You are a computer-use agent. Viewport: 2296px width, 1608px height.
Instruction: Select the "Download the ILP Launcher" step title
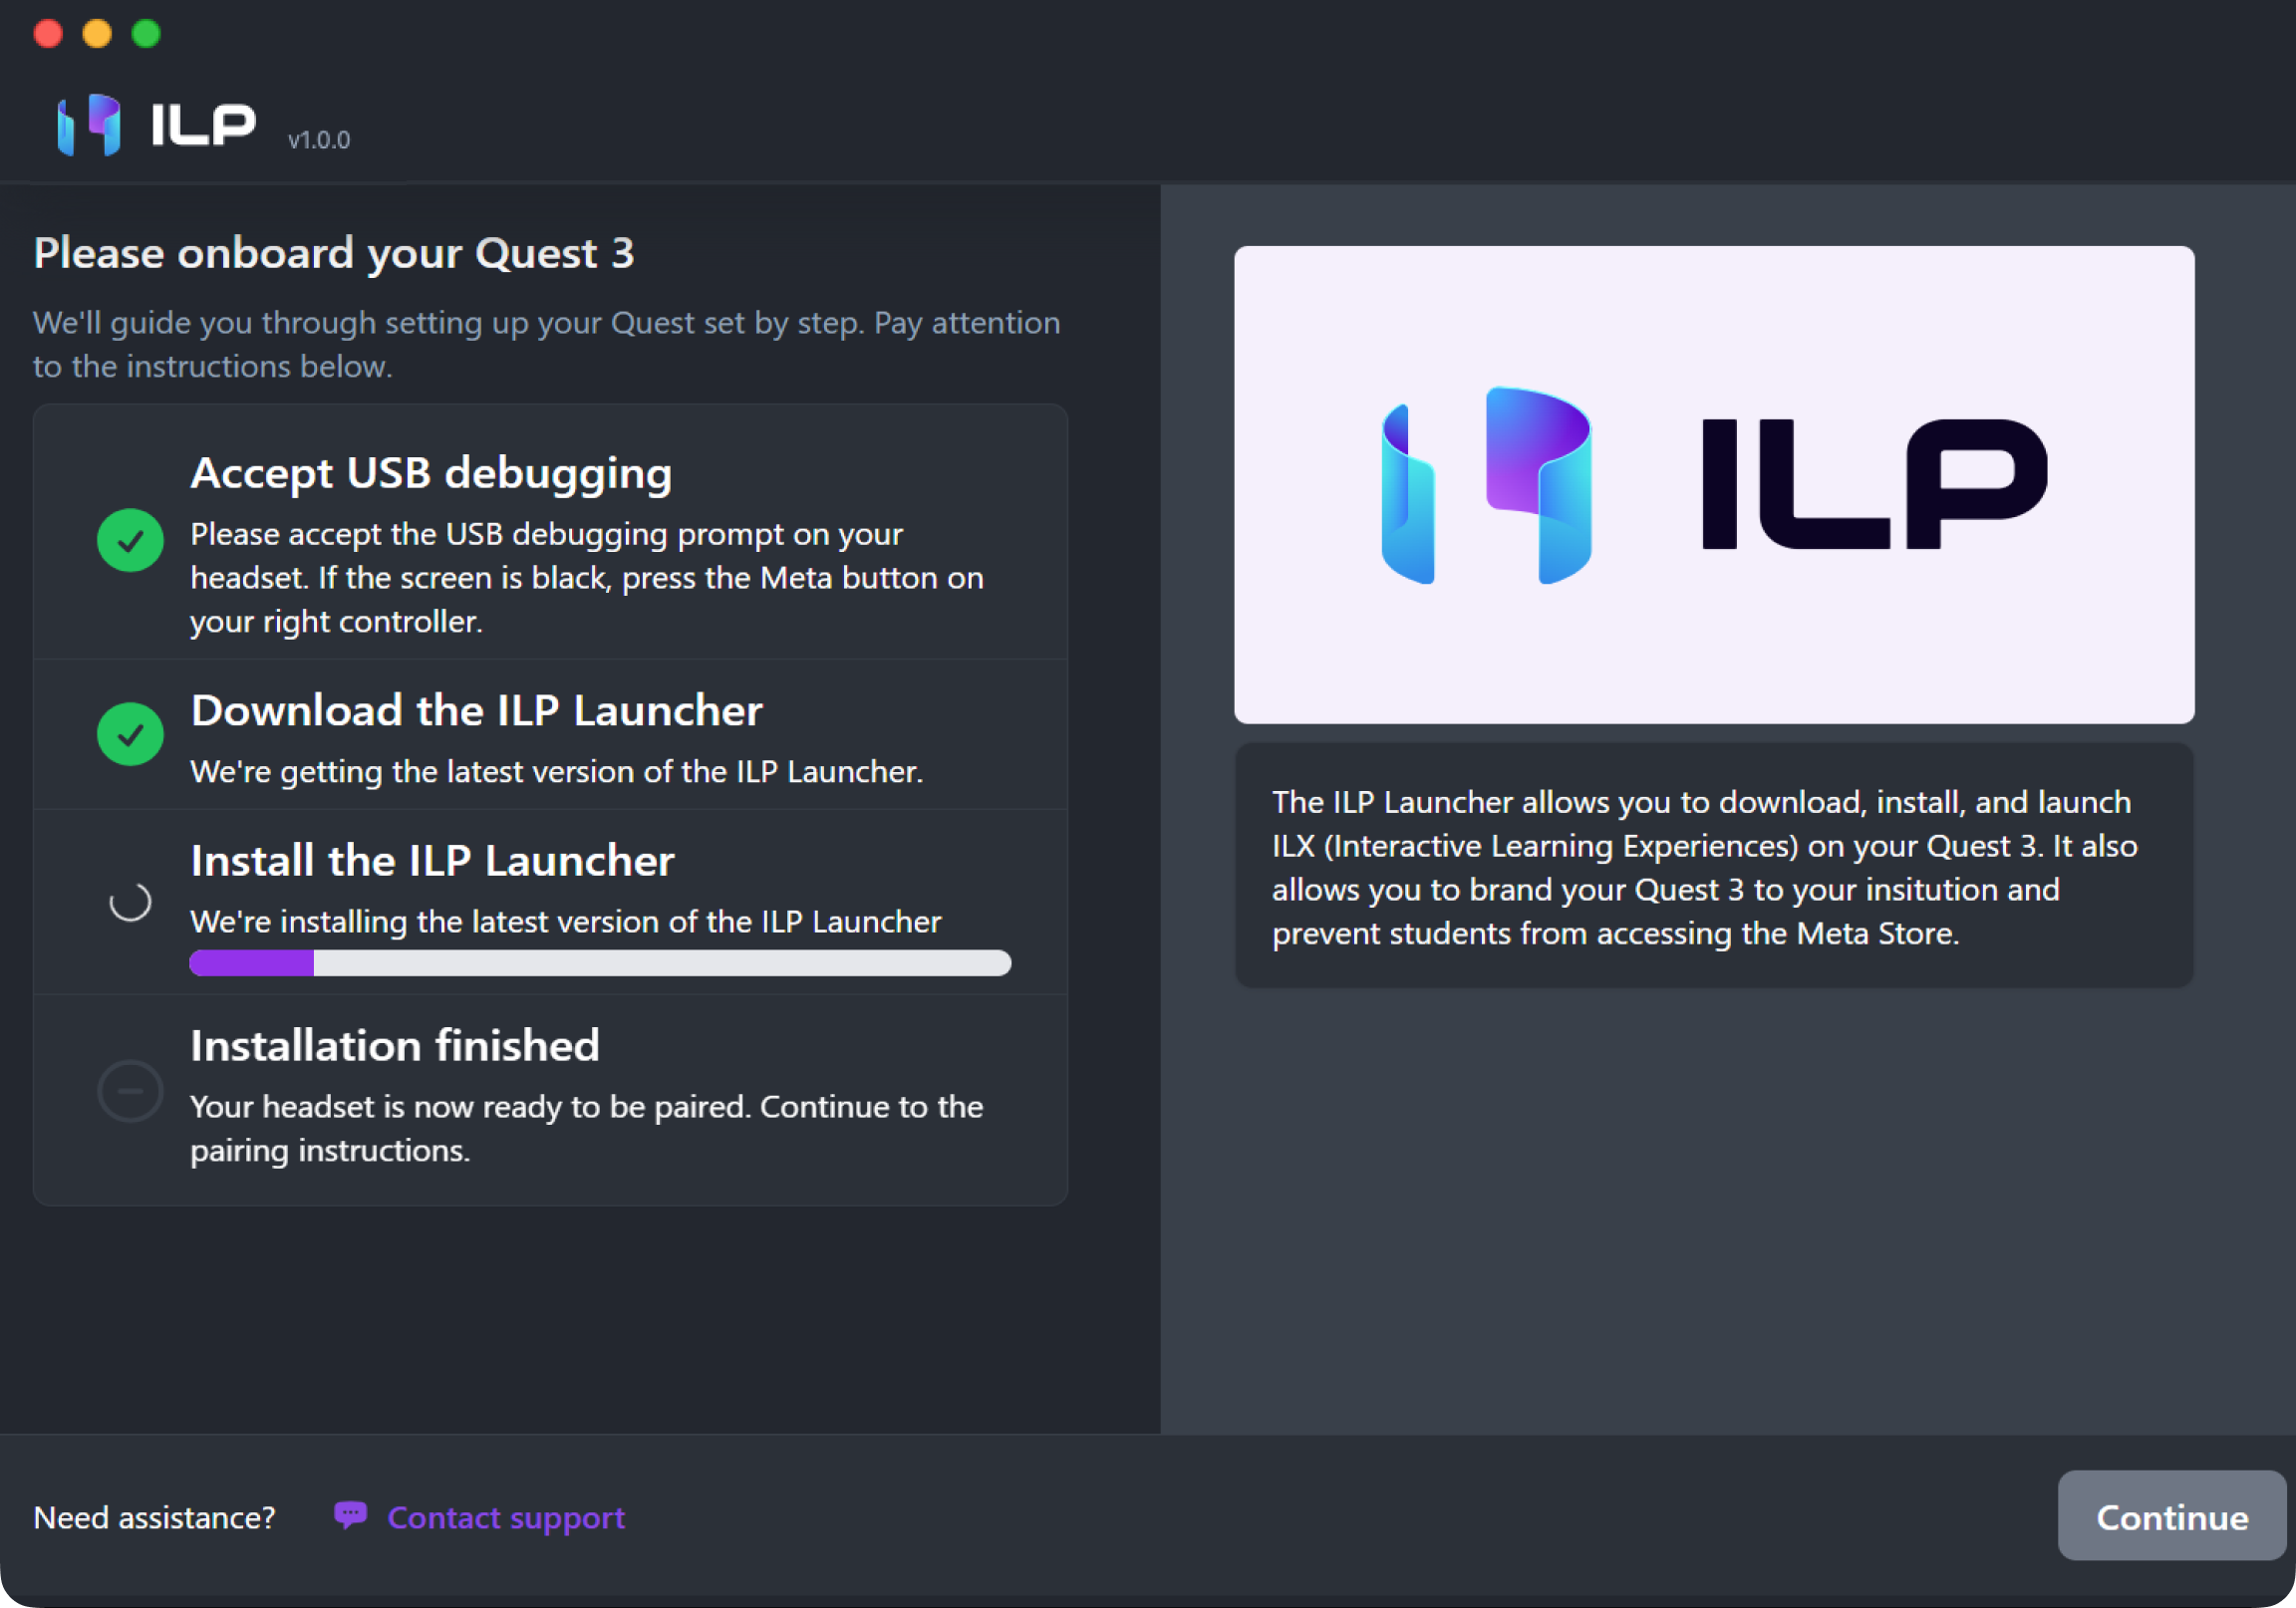click(x=476, y=711)
